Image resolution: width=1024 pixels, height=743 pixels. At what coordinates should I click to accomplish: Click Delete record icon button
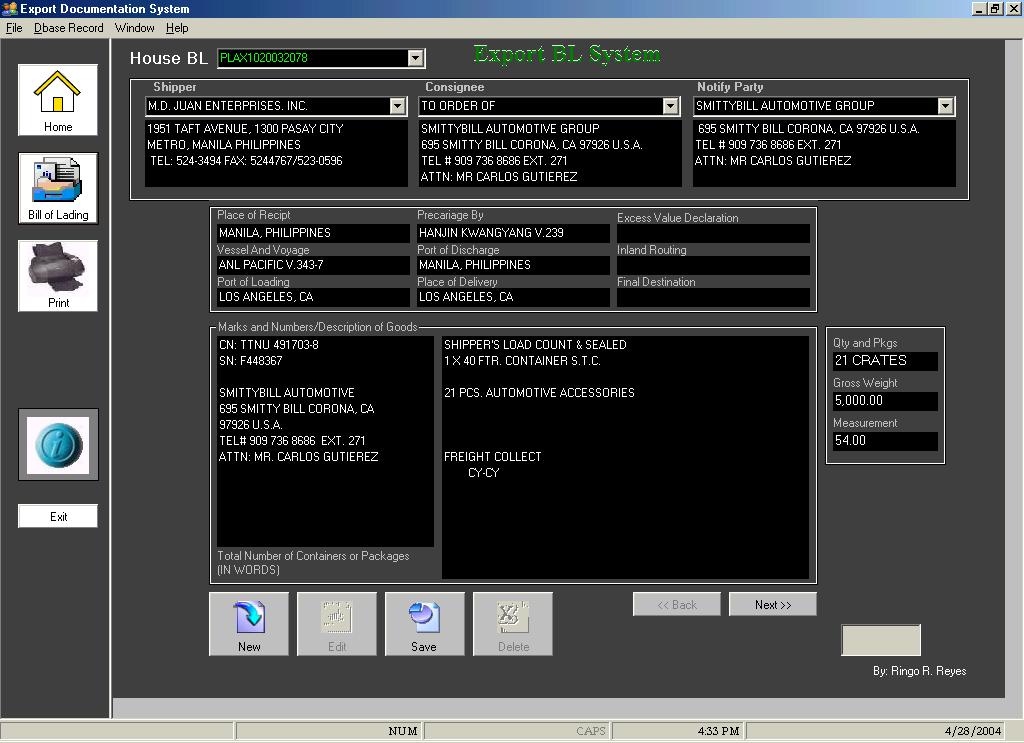pyautogui.click(x=513, y=624)
